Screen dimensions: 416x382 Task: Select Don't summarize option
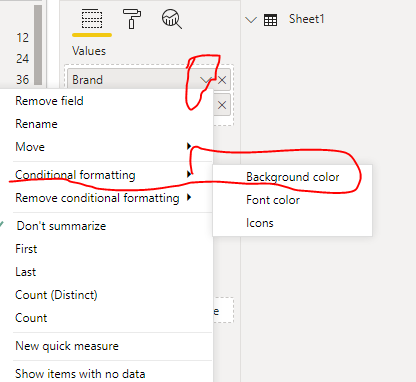[61, 226]
